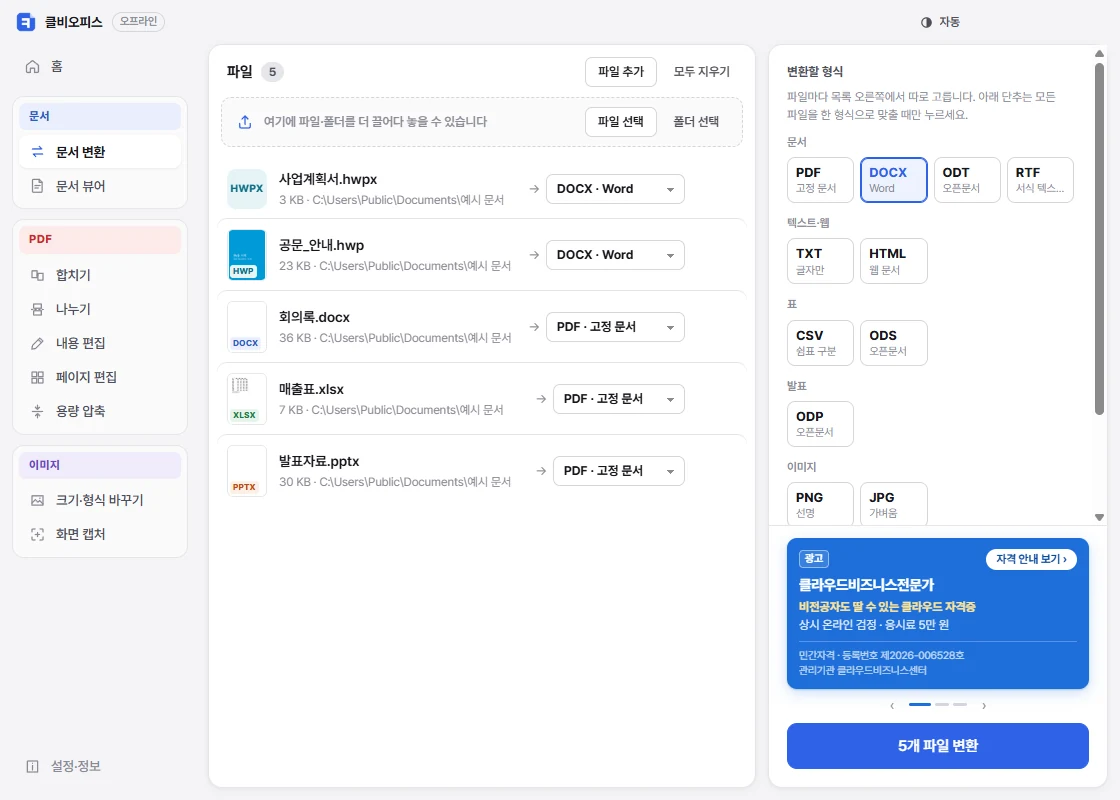Click the 용량 압축 compress icon
The height and width of the screenshot is (800, 1120).
(x=37, y=411)
